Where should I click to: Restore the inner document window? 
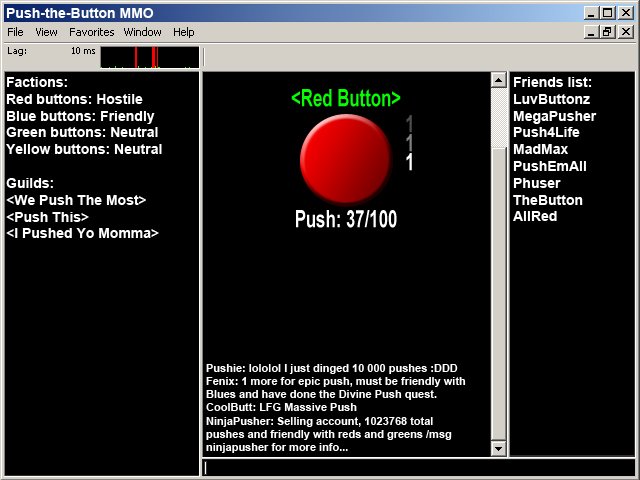coord(607,32)
